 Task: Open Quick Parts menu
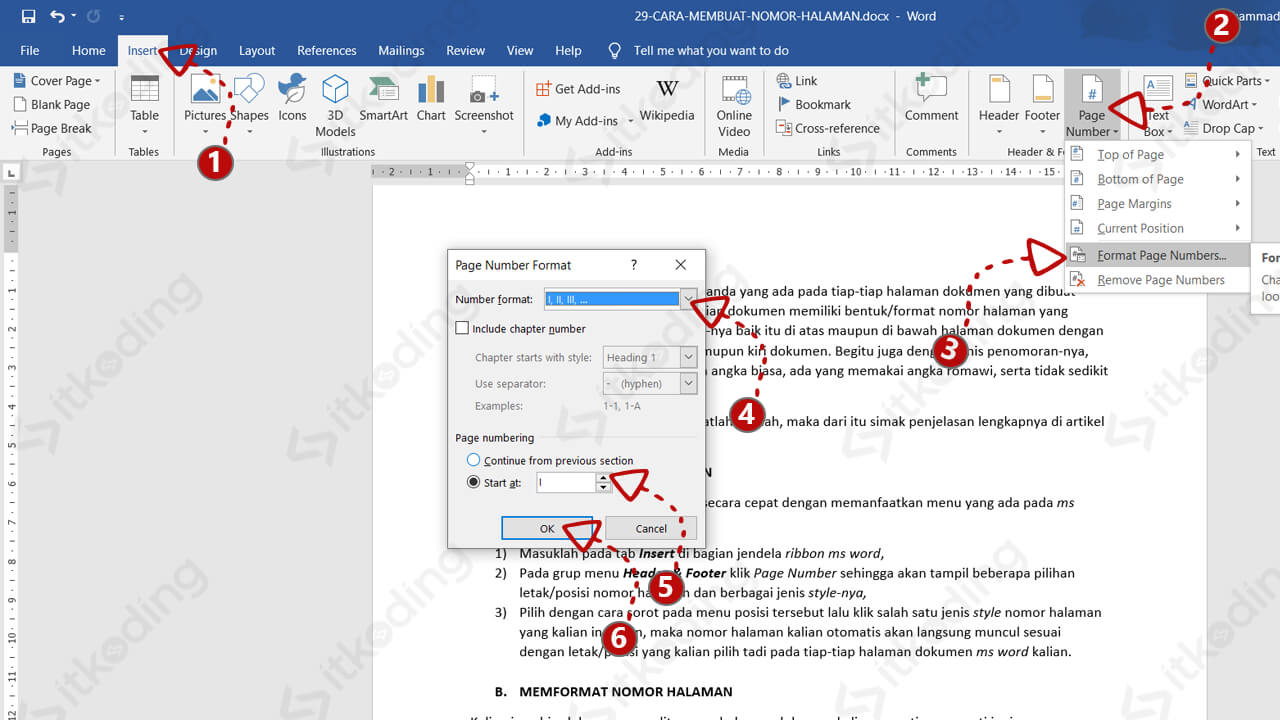1227,81
